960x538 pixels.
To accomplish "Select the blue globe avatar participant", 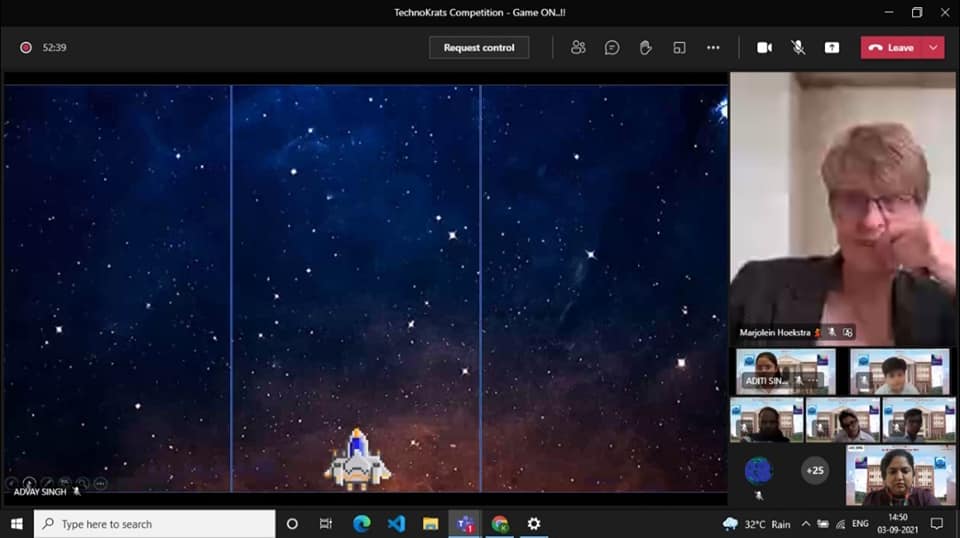I will [x=759, y=471].
